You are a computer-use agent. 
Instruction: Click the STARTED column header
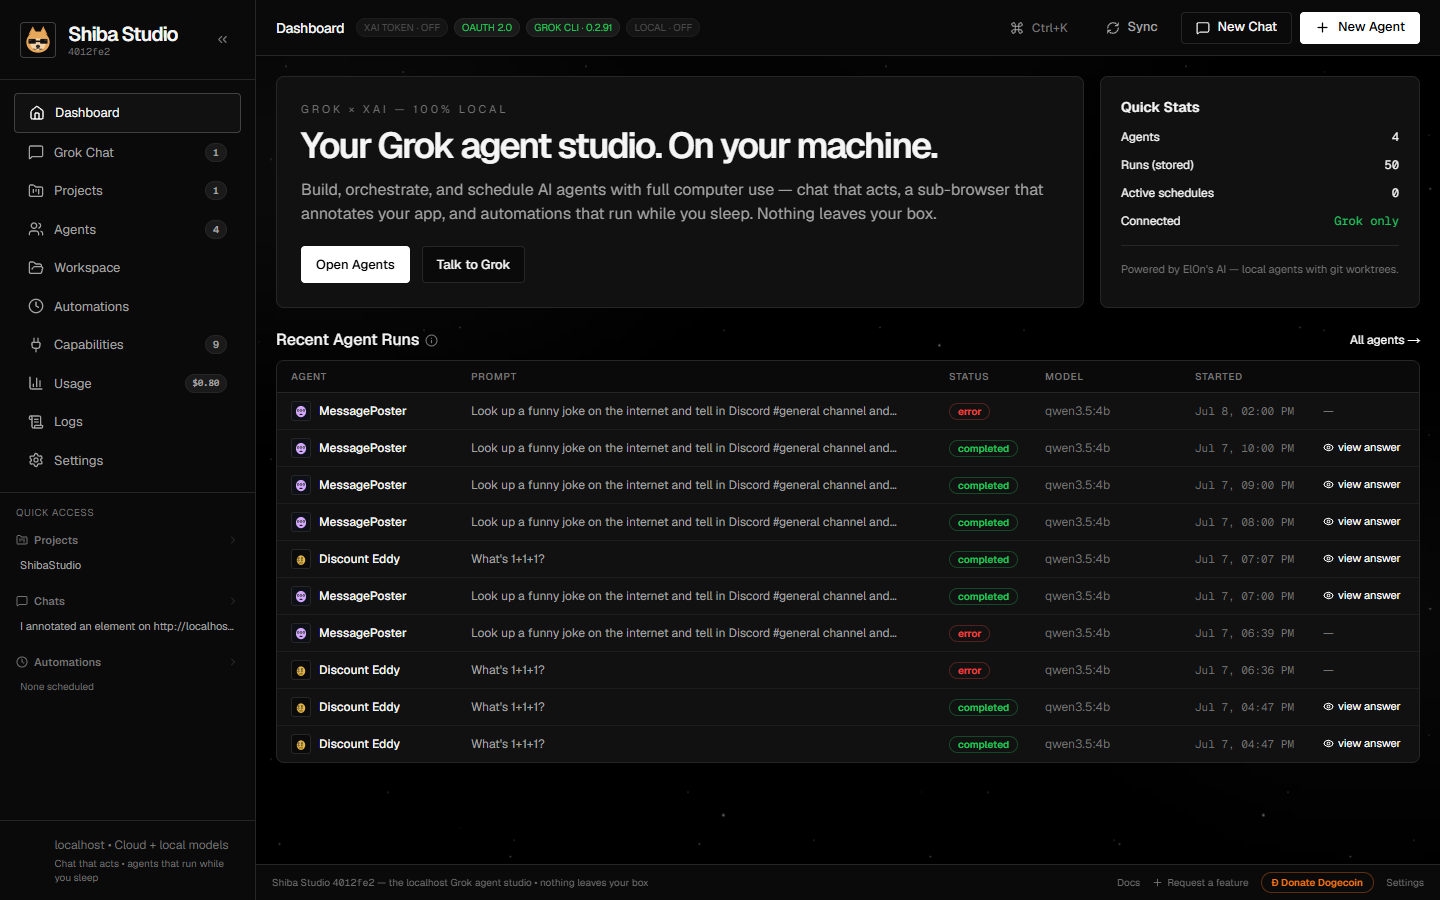1219,377
